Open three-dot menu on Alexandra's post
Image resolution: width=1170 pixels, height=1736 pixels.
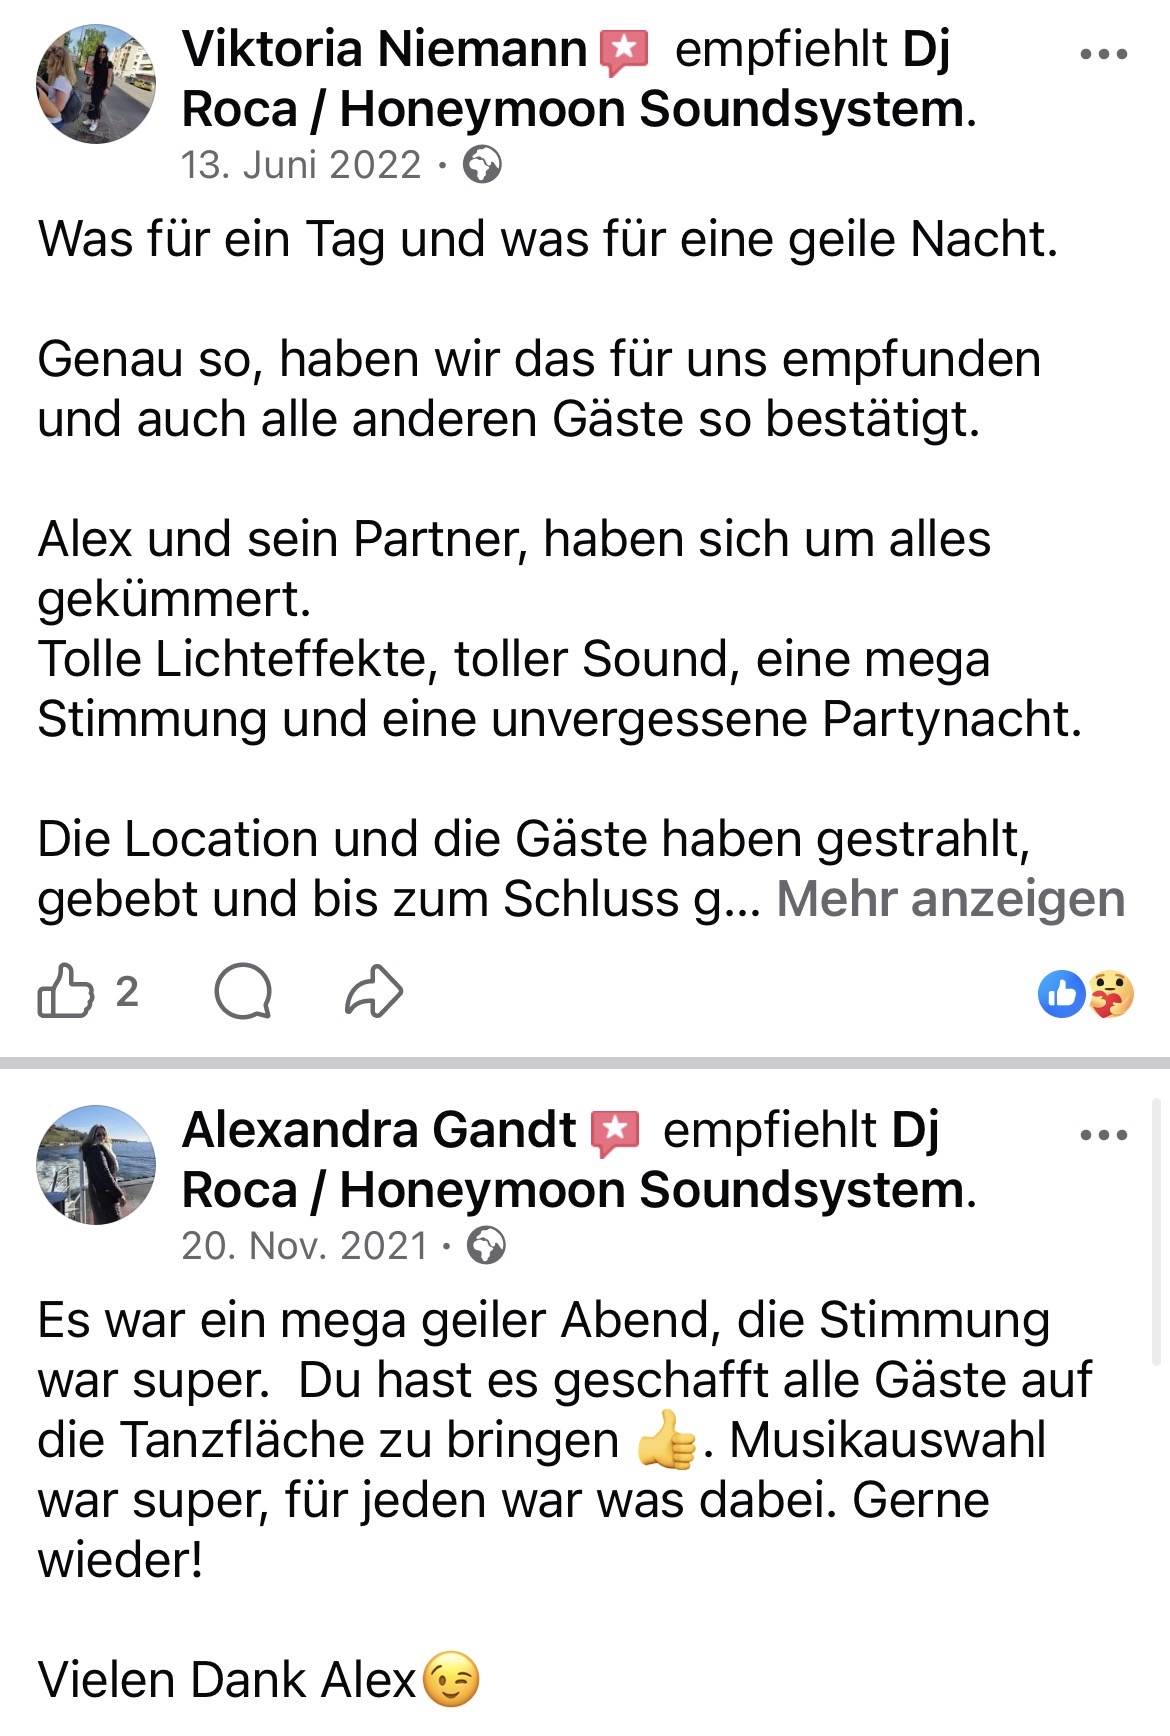[1104, 1135]
